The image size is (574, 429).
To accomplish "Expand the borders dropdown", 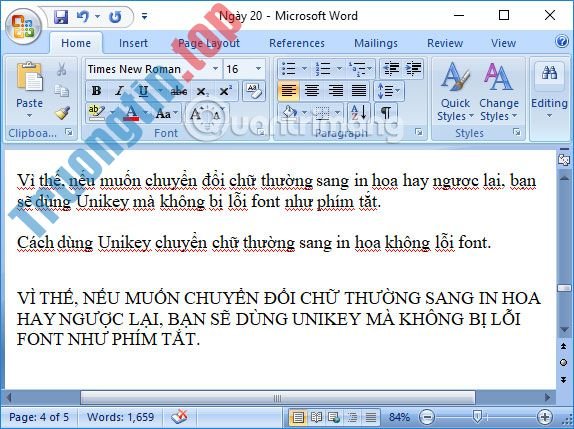I will 337,112.
